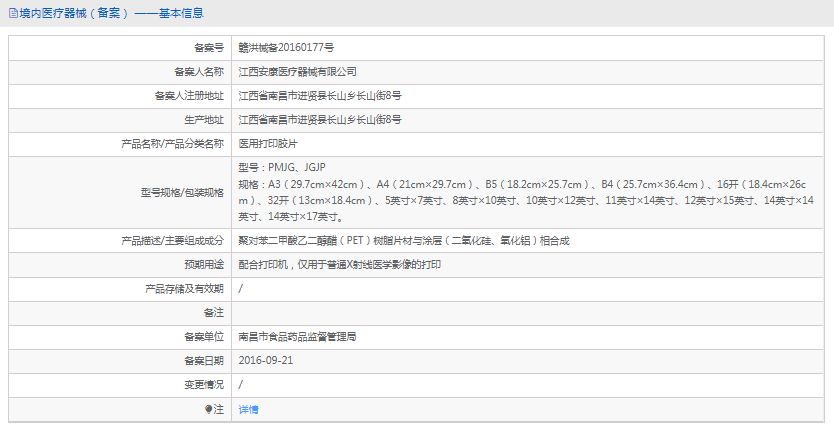Click the 备案日期 label cell
The image size is (834, 431).
pyautogui.click(x=120, y=361)
